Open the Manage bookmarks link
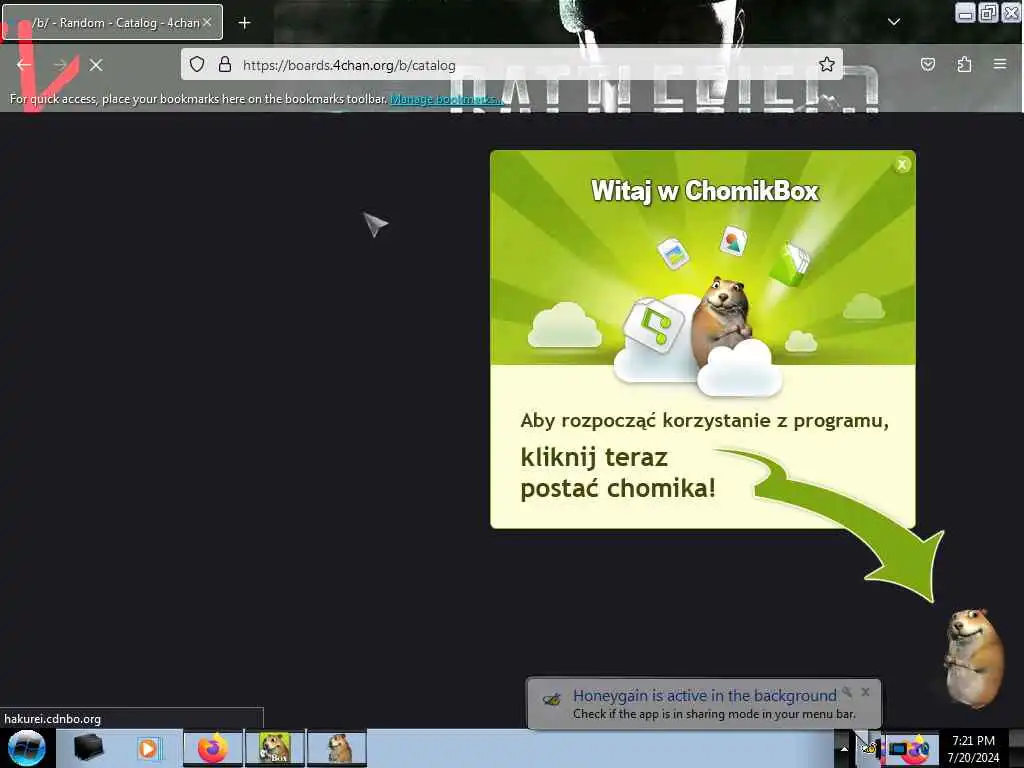This screenshot has width=1024, height=768. (446, 99)
